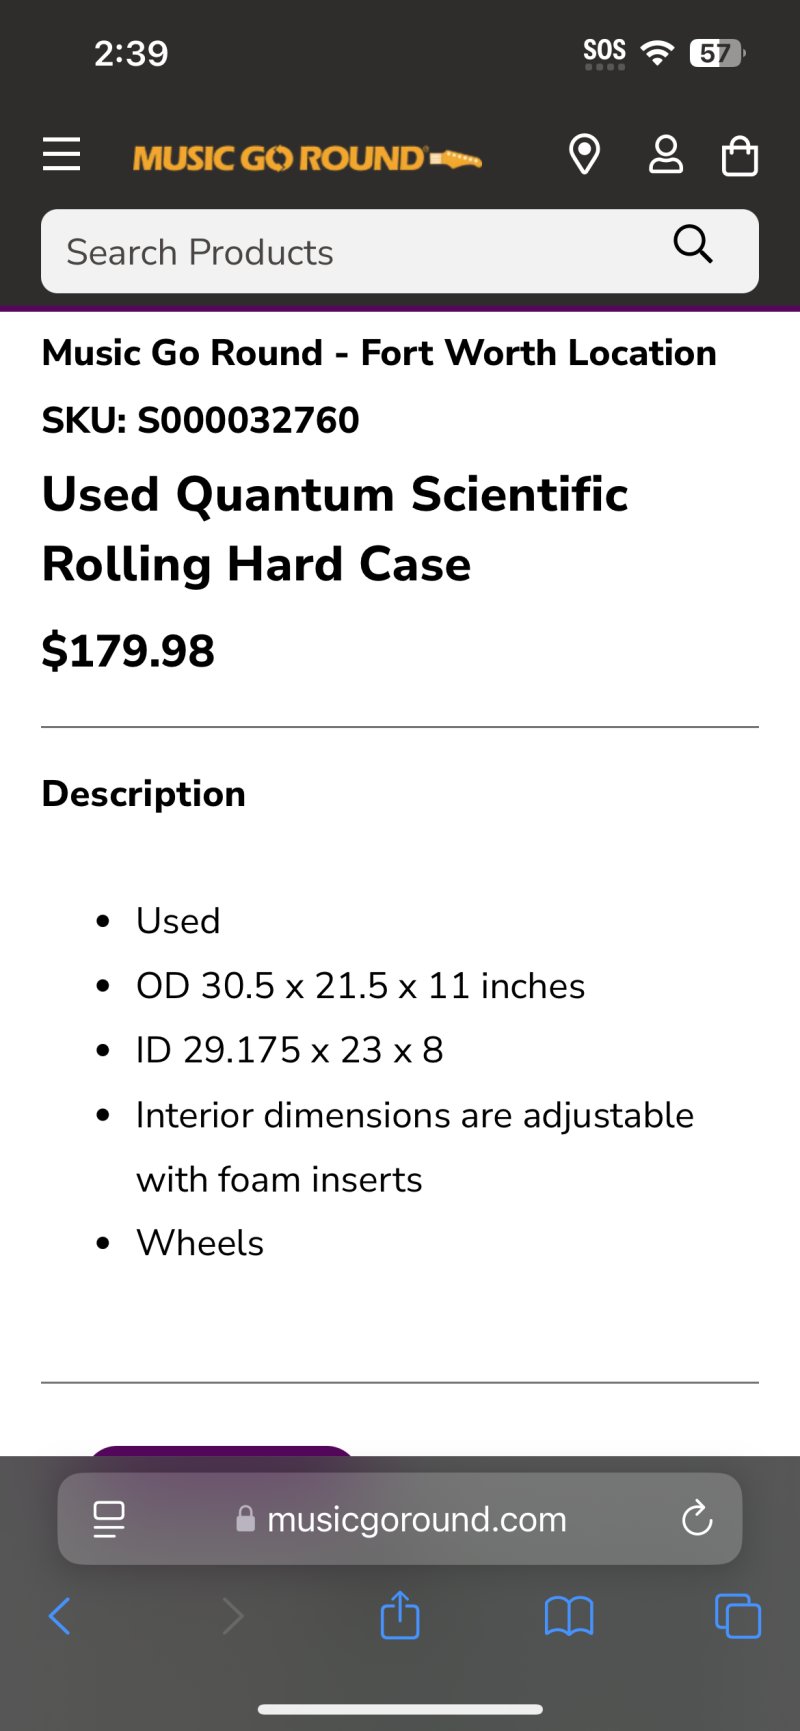Reload the page

[696, 1519]
